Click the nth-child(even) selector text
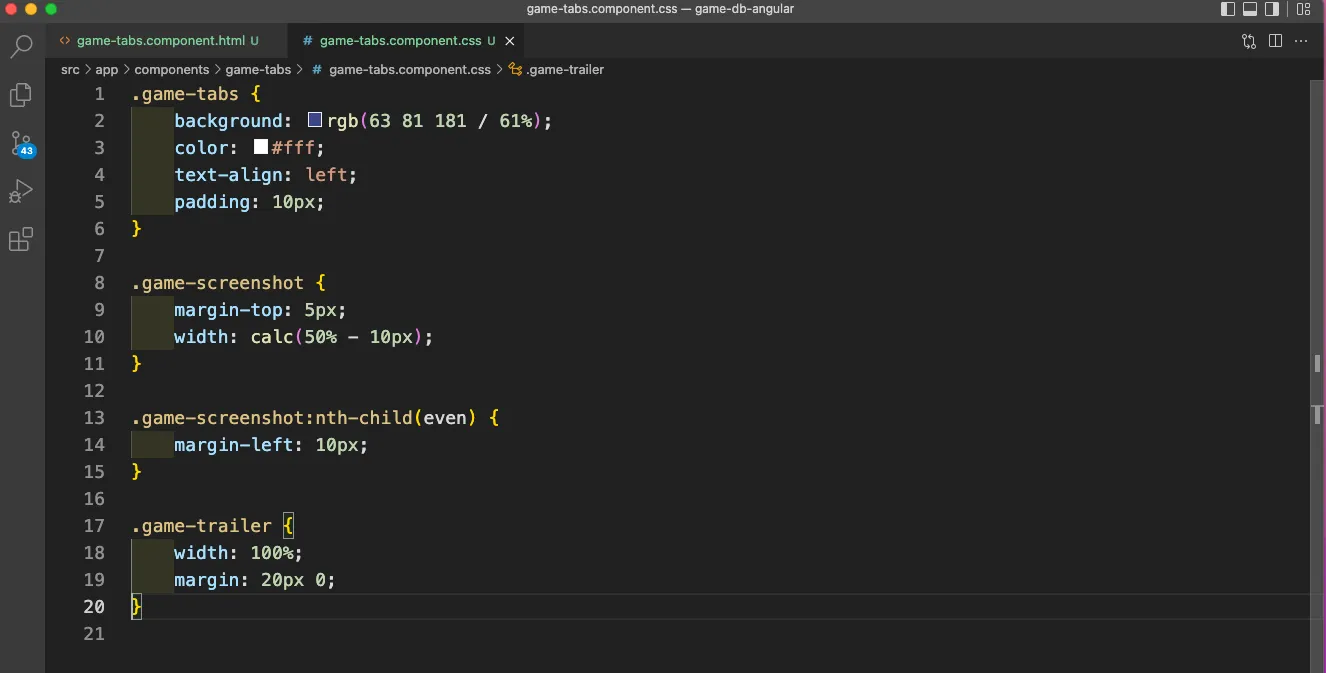This screenshot has width=1326, height=673. point(397,417)
